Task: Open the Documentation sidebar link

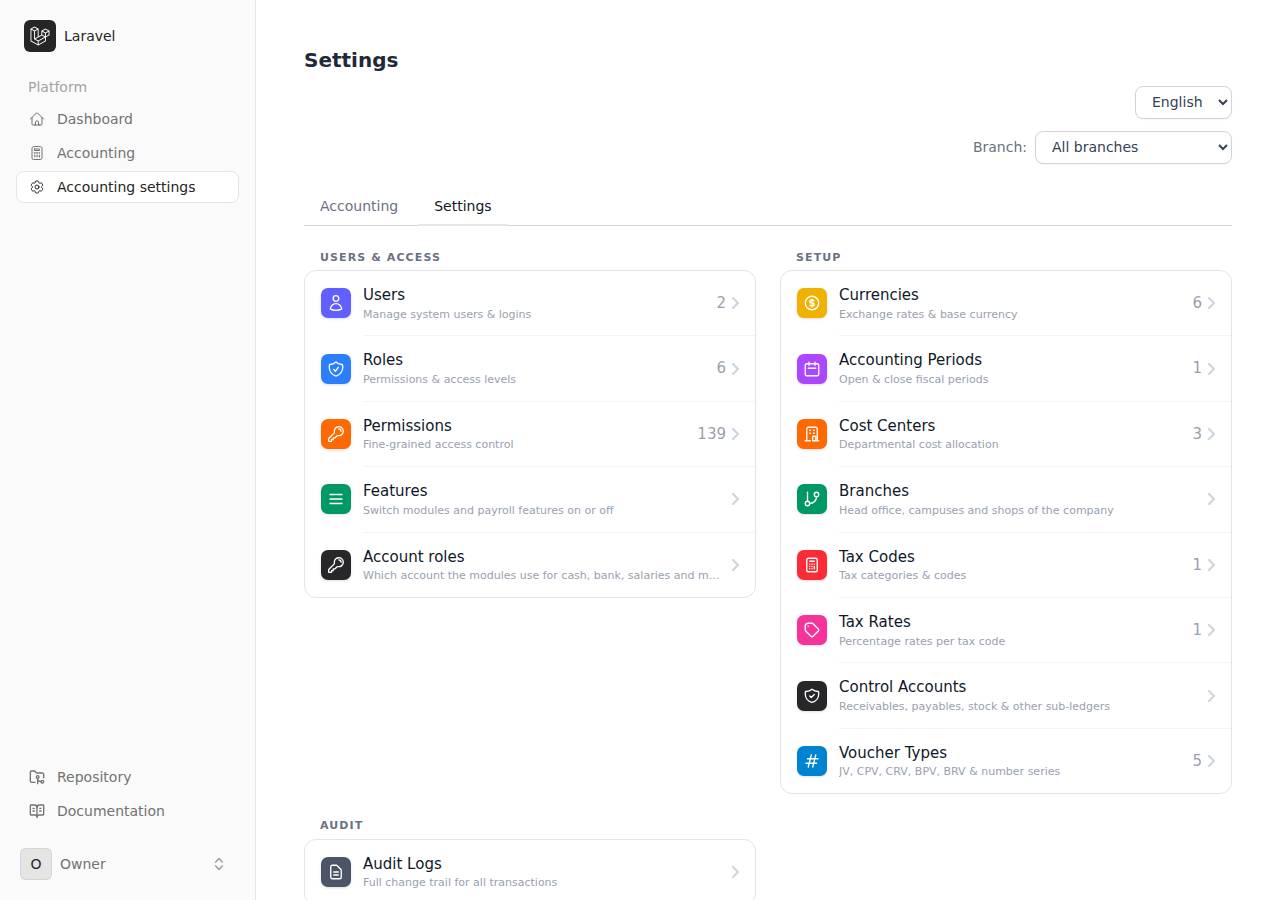Action: 127,811
